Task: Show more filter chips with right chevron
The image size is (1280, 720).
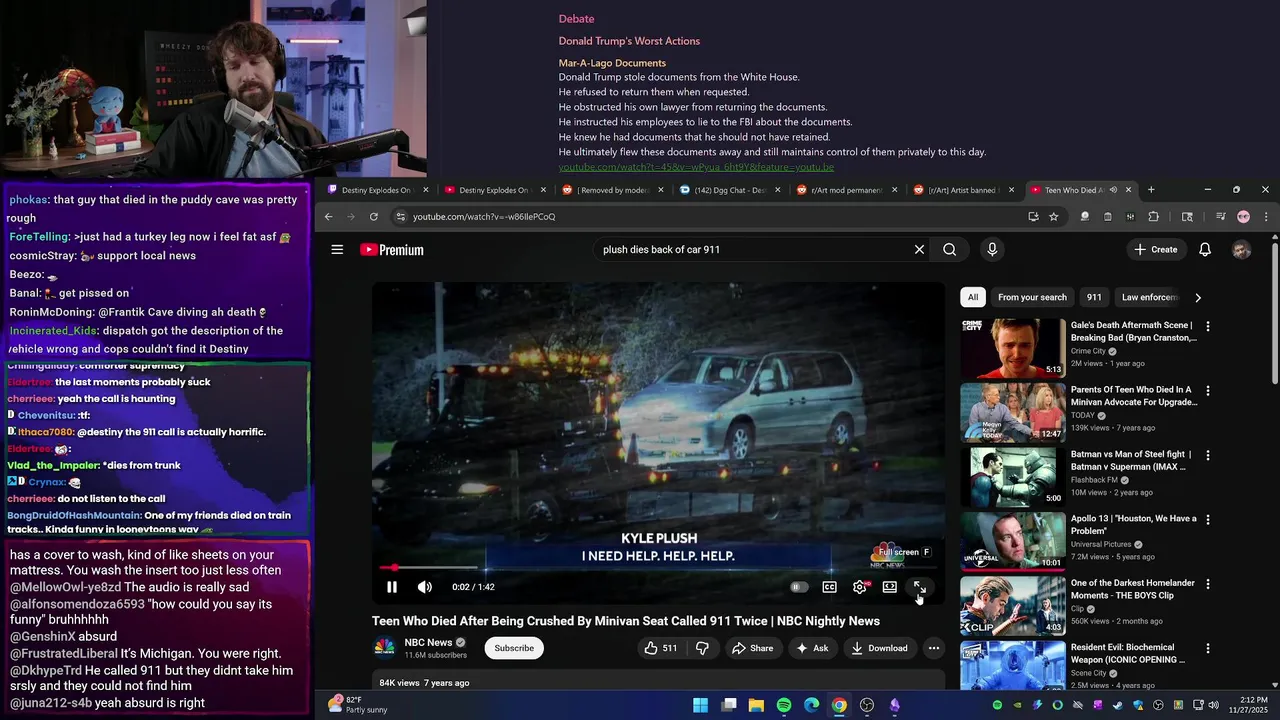Action: click(1198, 297)
